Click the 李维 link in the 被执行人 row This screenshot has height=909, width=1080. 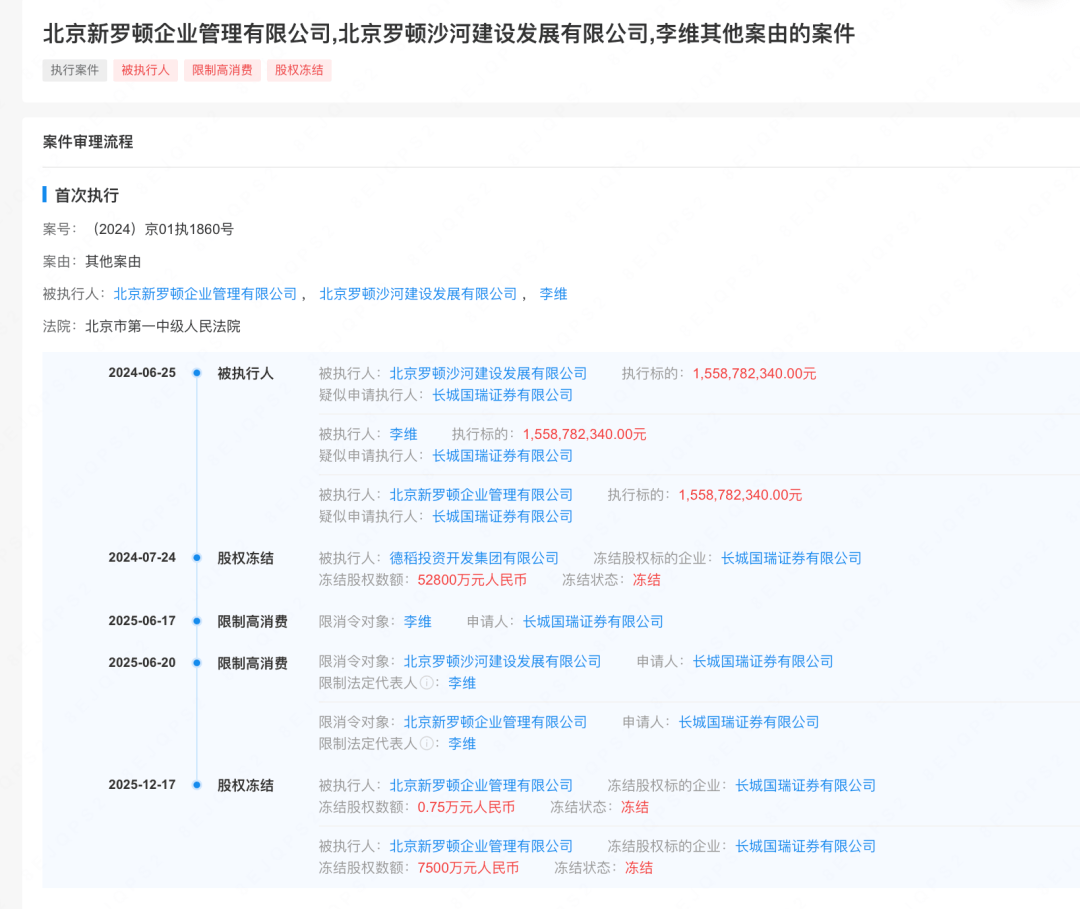coord(552,293)
